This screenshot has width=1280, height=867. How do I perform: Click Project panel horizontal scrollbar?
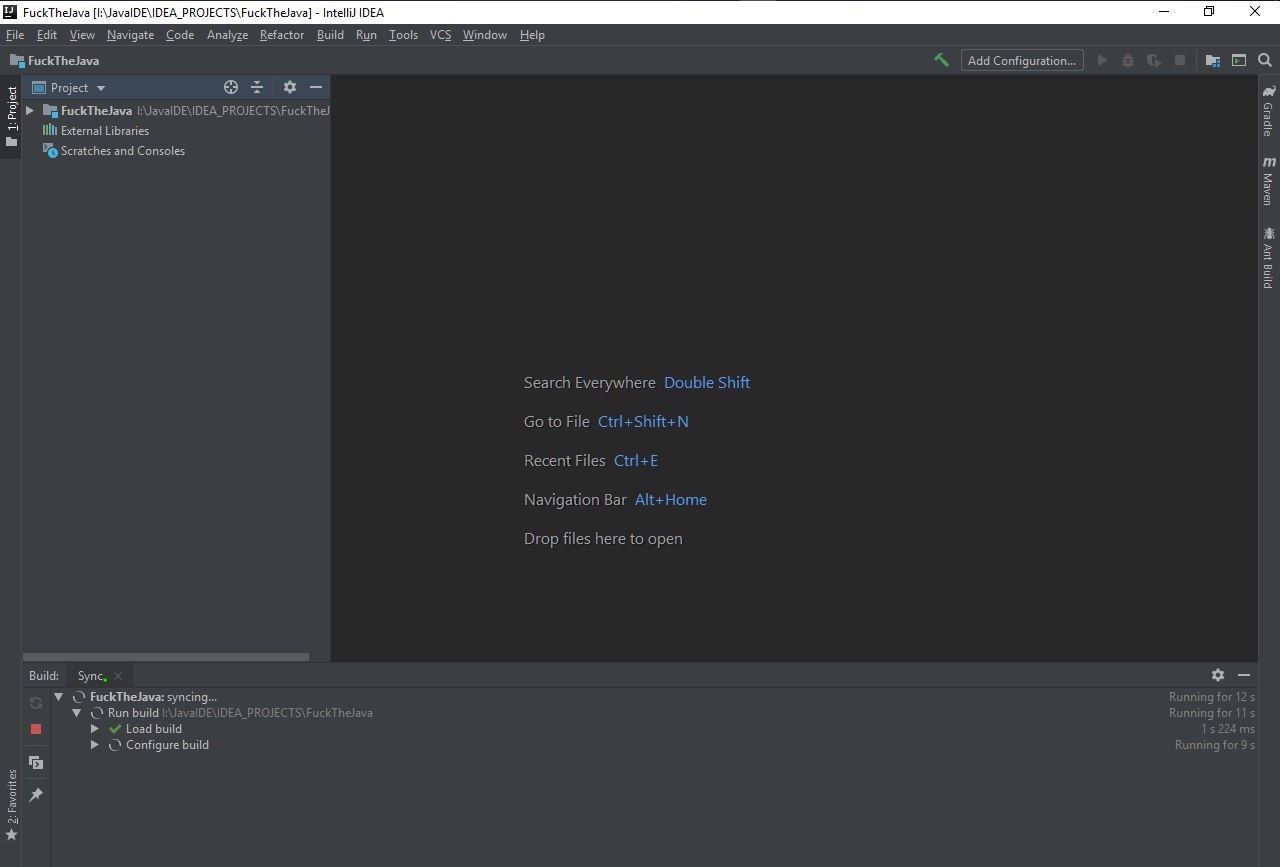(167, 657)
